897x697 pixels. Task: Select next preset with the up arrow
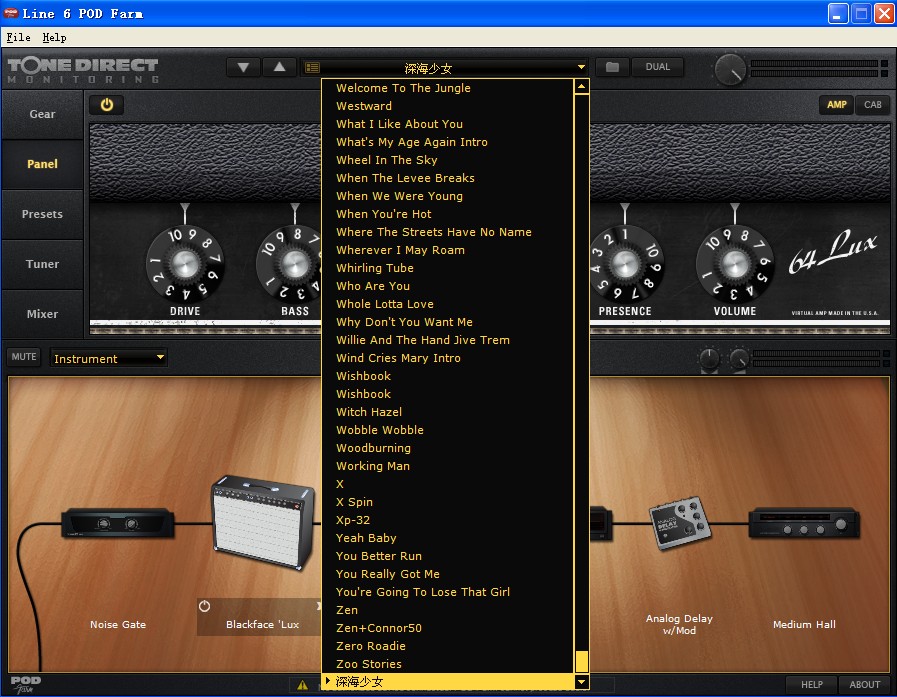(279, 67)
